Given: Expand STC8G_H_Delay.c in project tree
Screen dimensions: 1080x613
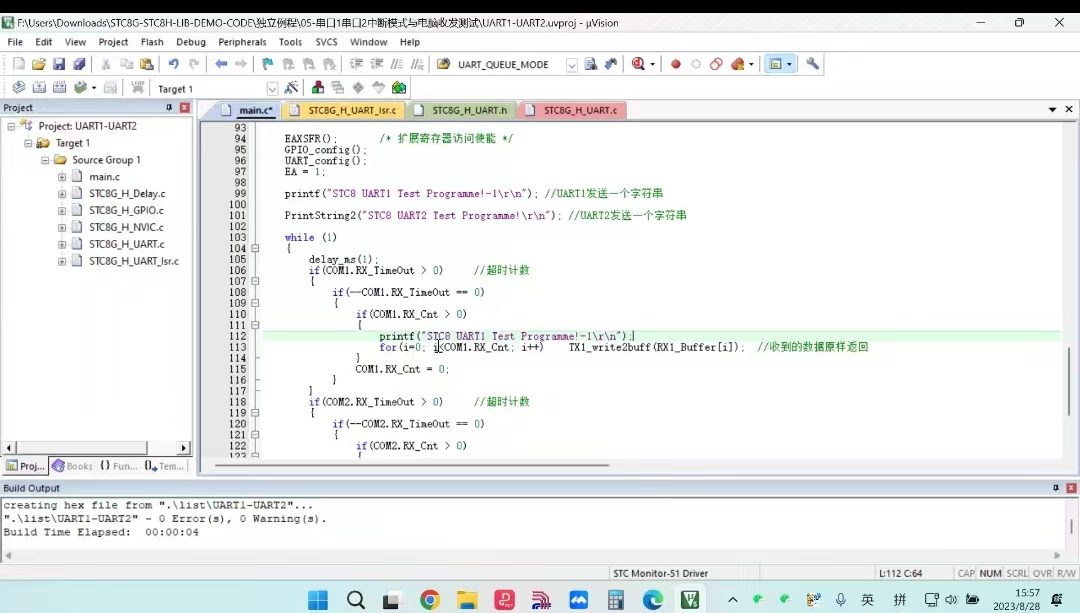Looking at the screenshot, I should [62, 194].
